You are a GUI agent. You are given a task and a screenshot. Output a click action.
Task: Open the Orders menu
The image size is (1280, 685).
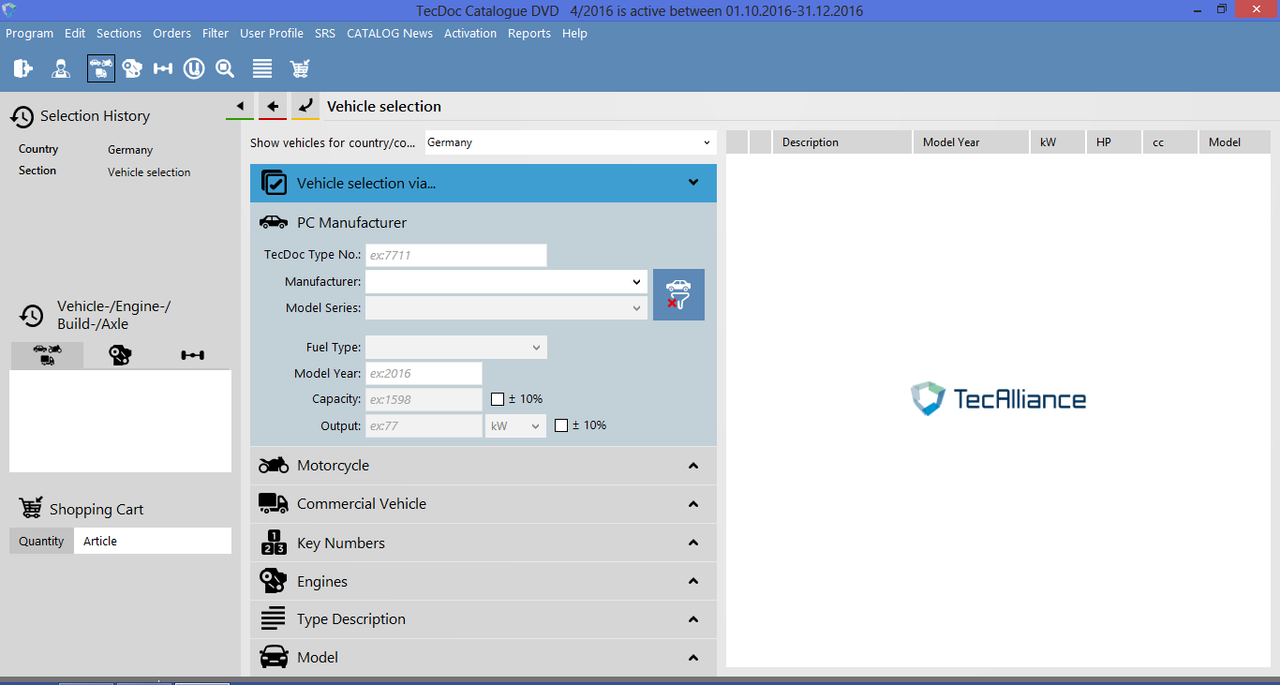coord(172,33)
